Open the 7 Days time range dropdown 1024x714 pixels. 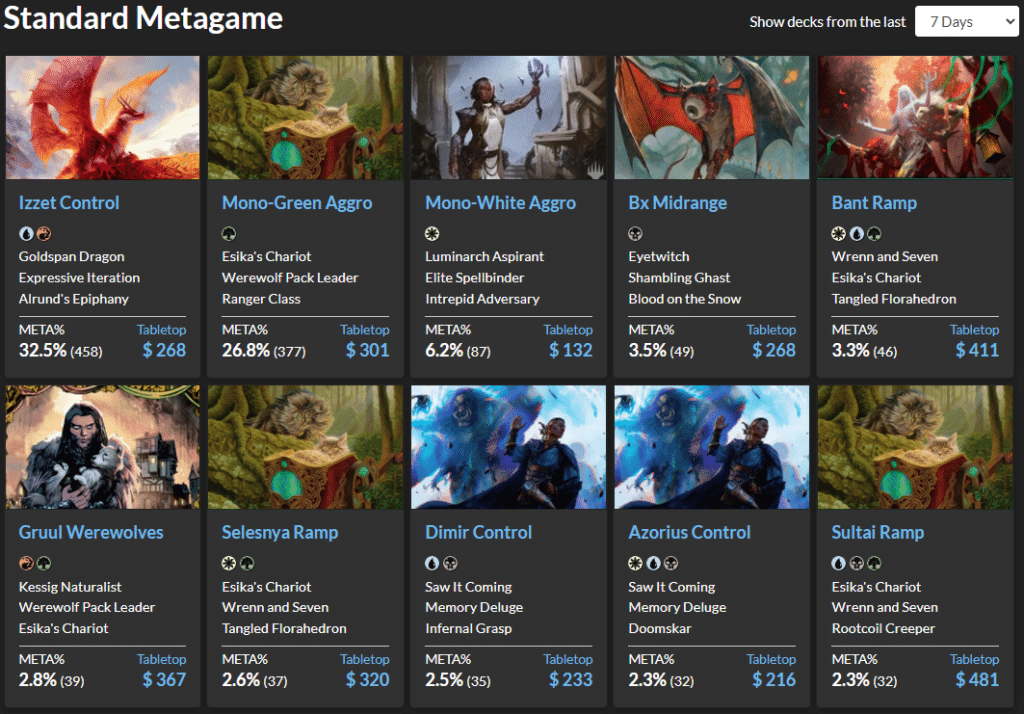pos(966,21)
